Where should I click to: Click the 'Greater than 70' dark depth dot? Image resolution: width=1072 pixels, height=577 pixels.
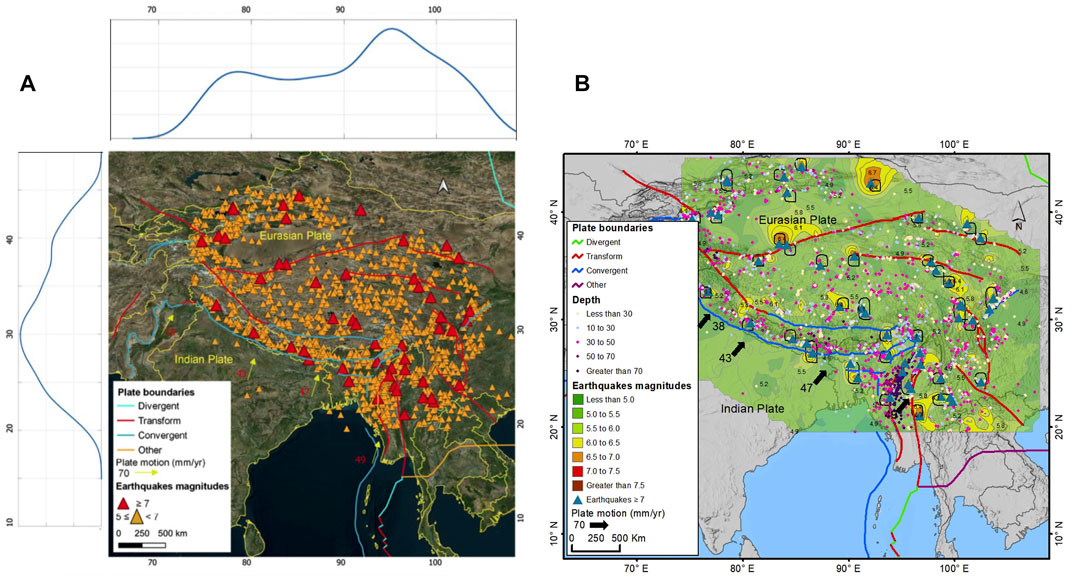578,371
